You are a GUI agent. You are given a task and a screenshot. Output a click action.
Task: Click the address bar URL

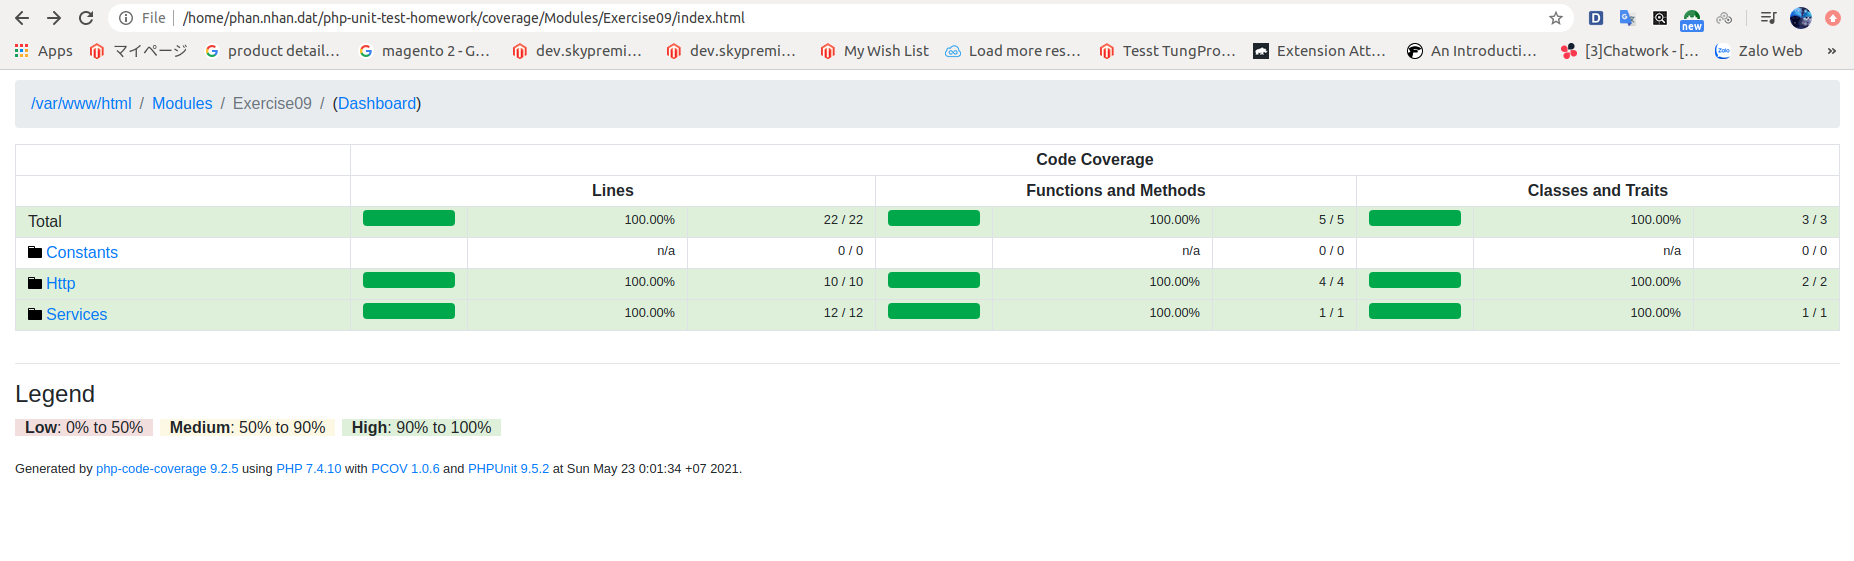[x=464, y=18]
